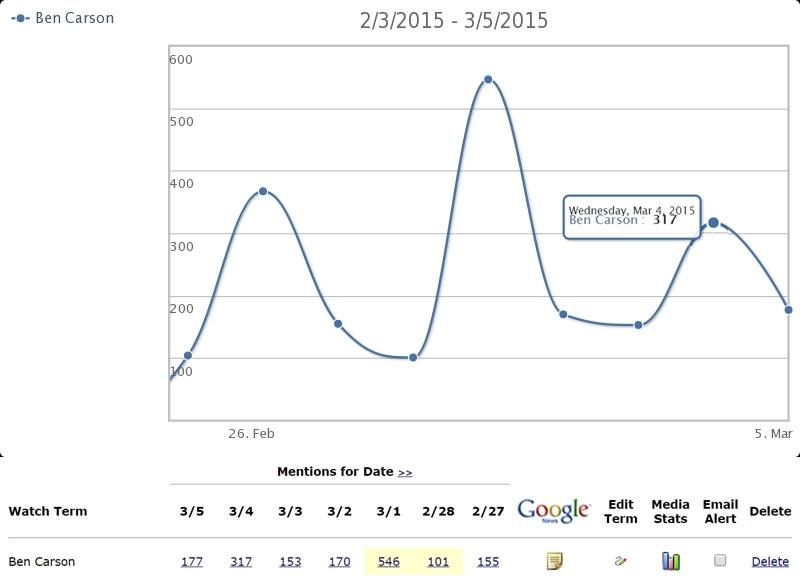Open the highlighted 101 mentions link
The width and height of the screenshot is (800, 580).
click(438, 562)
